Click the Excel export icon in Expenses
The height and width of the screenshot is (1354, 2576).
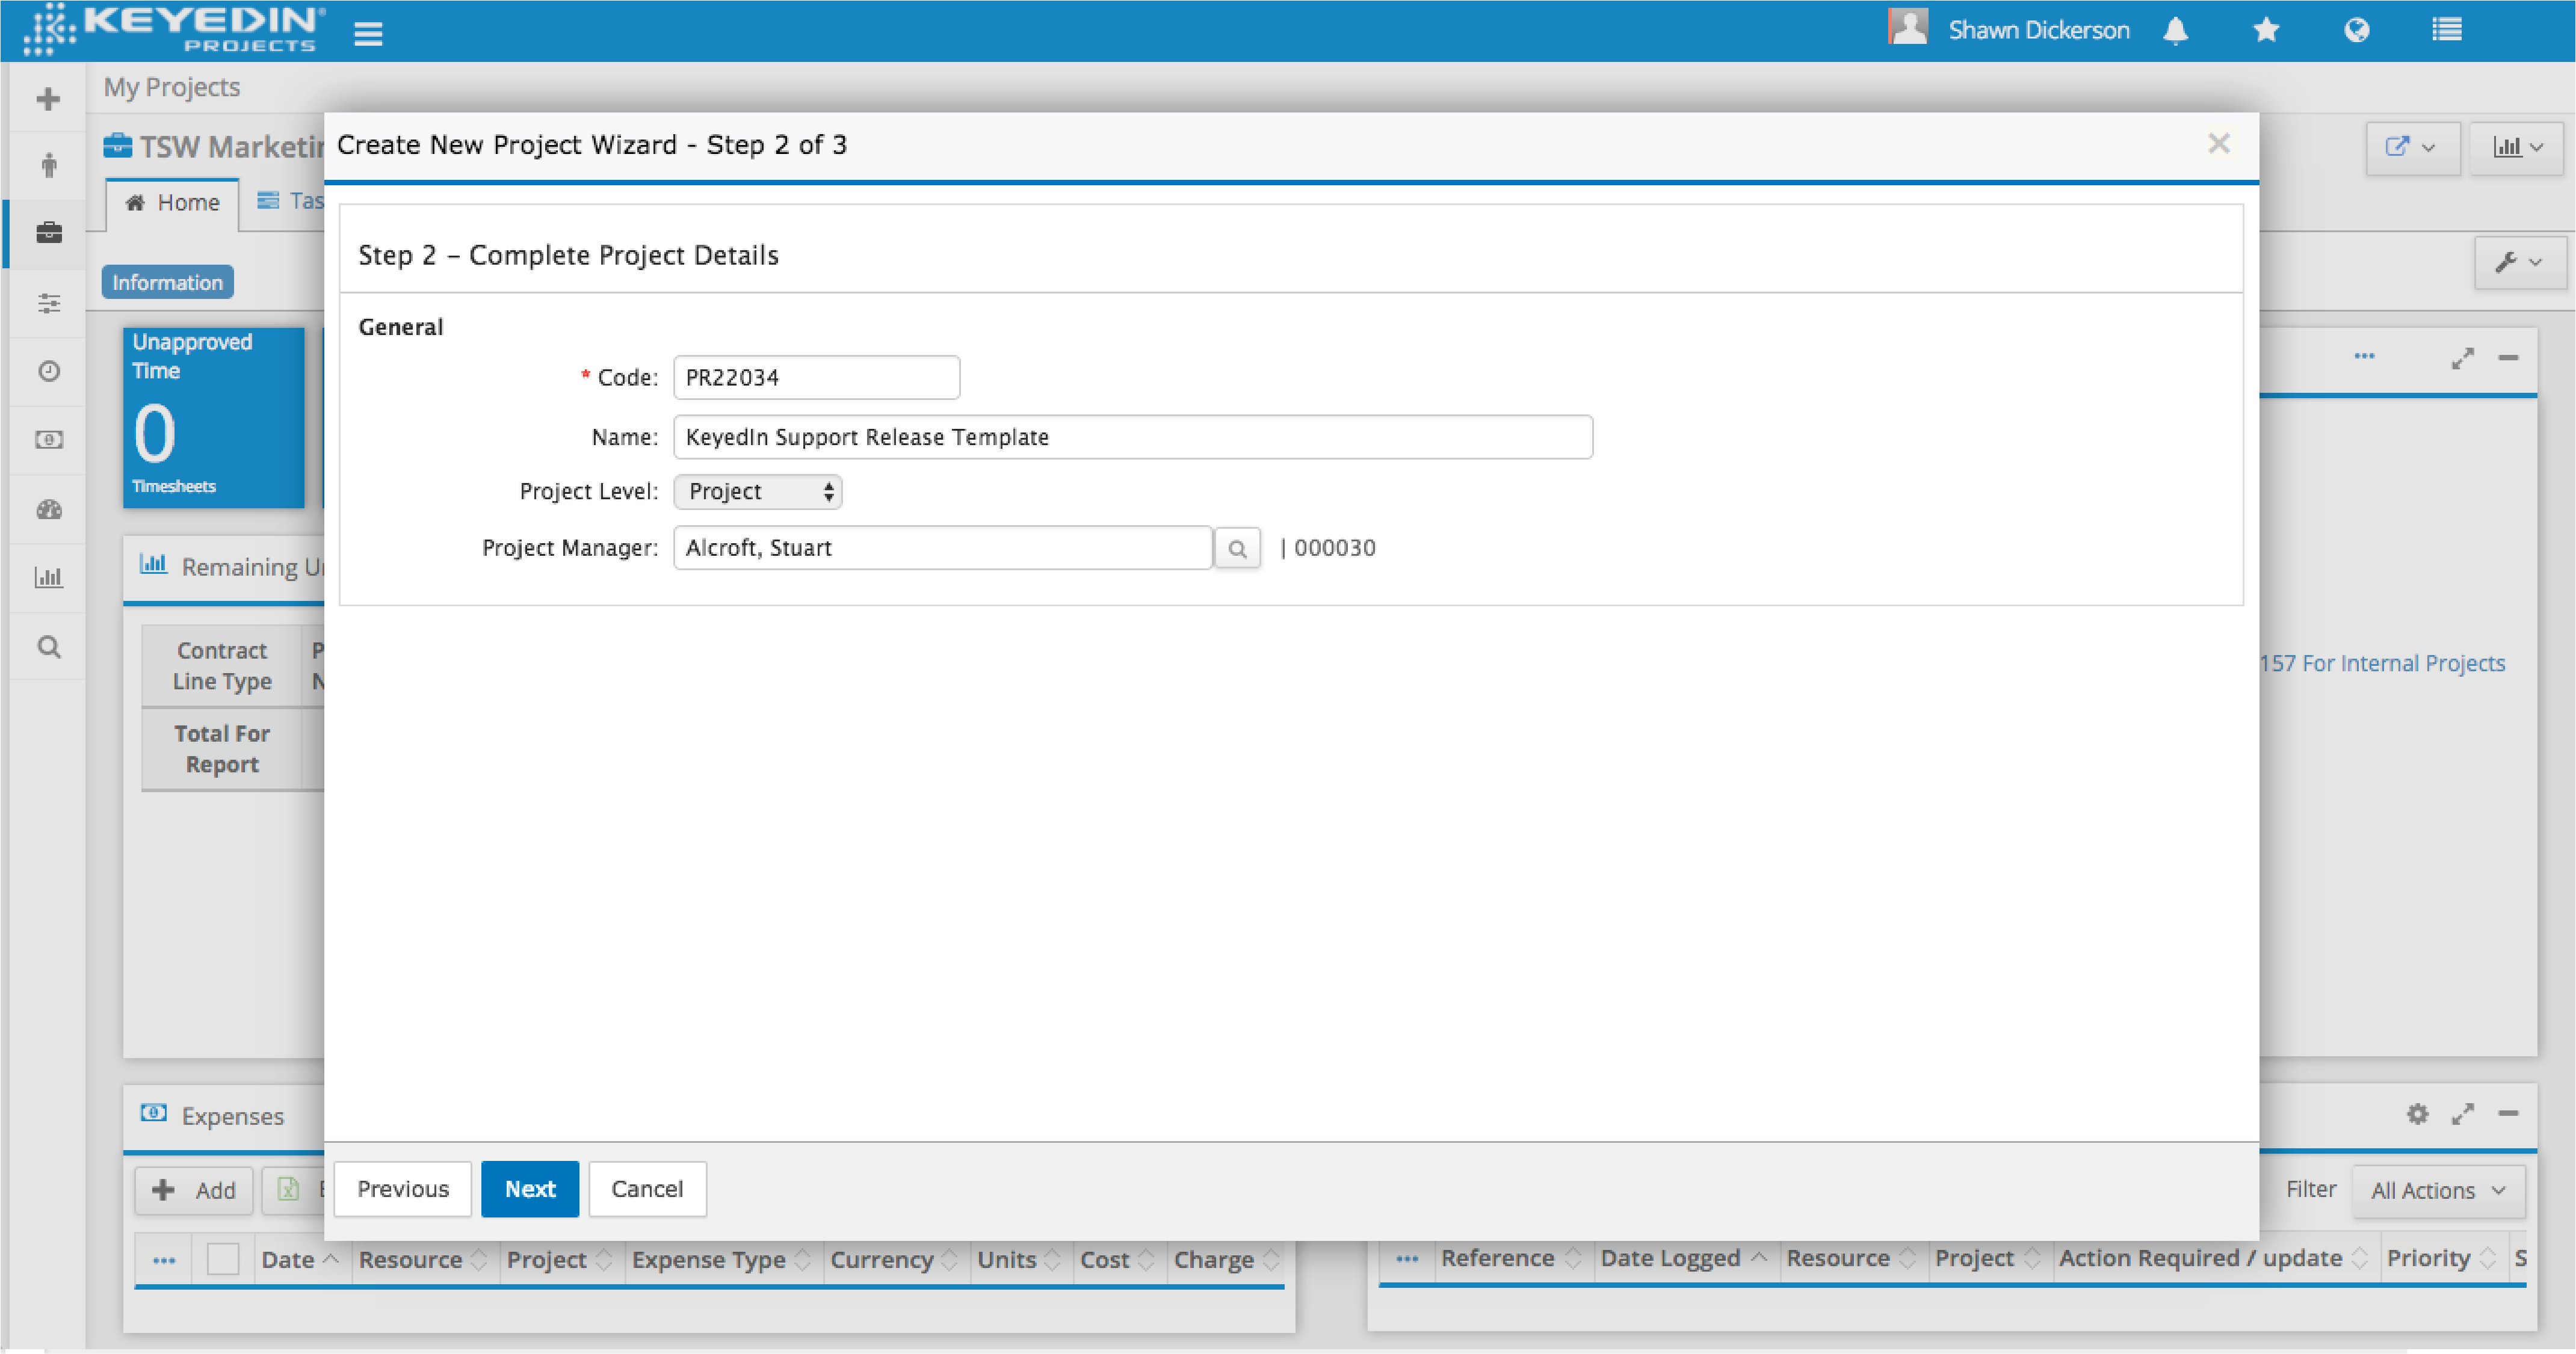(288, 1189)
